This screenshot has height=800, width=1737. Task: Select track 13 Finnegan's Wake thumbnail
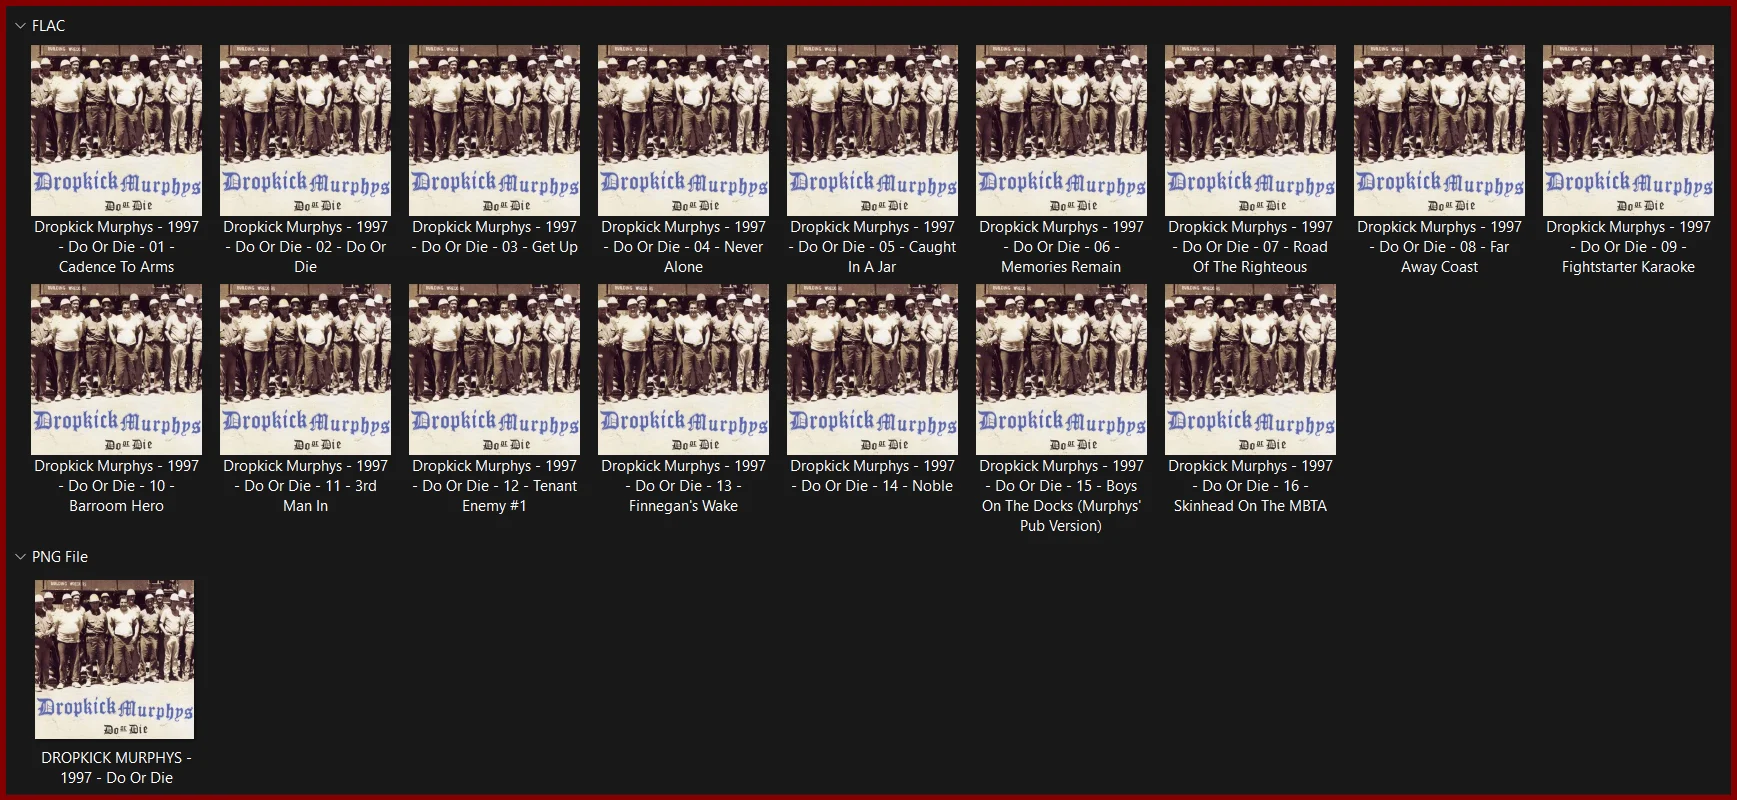pyautogui.click(x=683, y=369)
